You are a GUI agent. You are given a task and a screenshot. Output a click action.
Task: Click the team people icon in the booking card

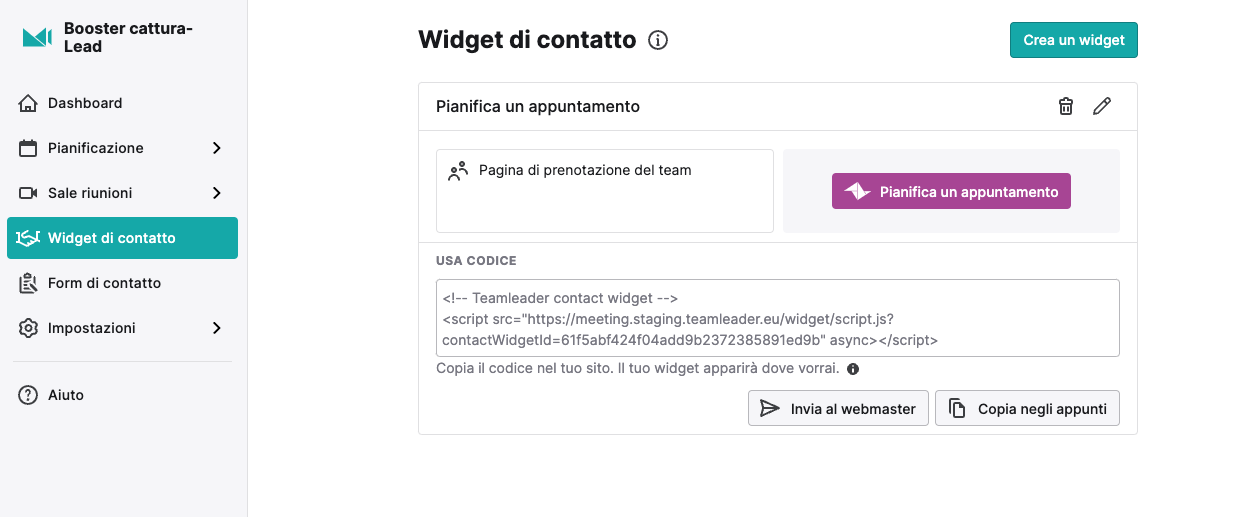[x=458, y=171]
